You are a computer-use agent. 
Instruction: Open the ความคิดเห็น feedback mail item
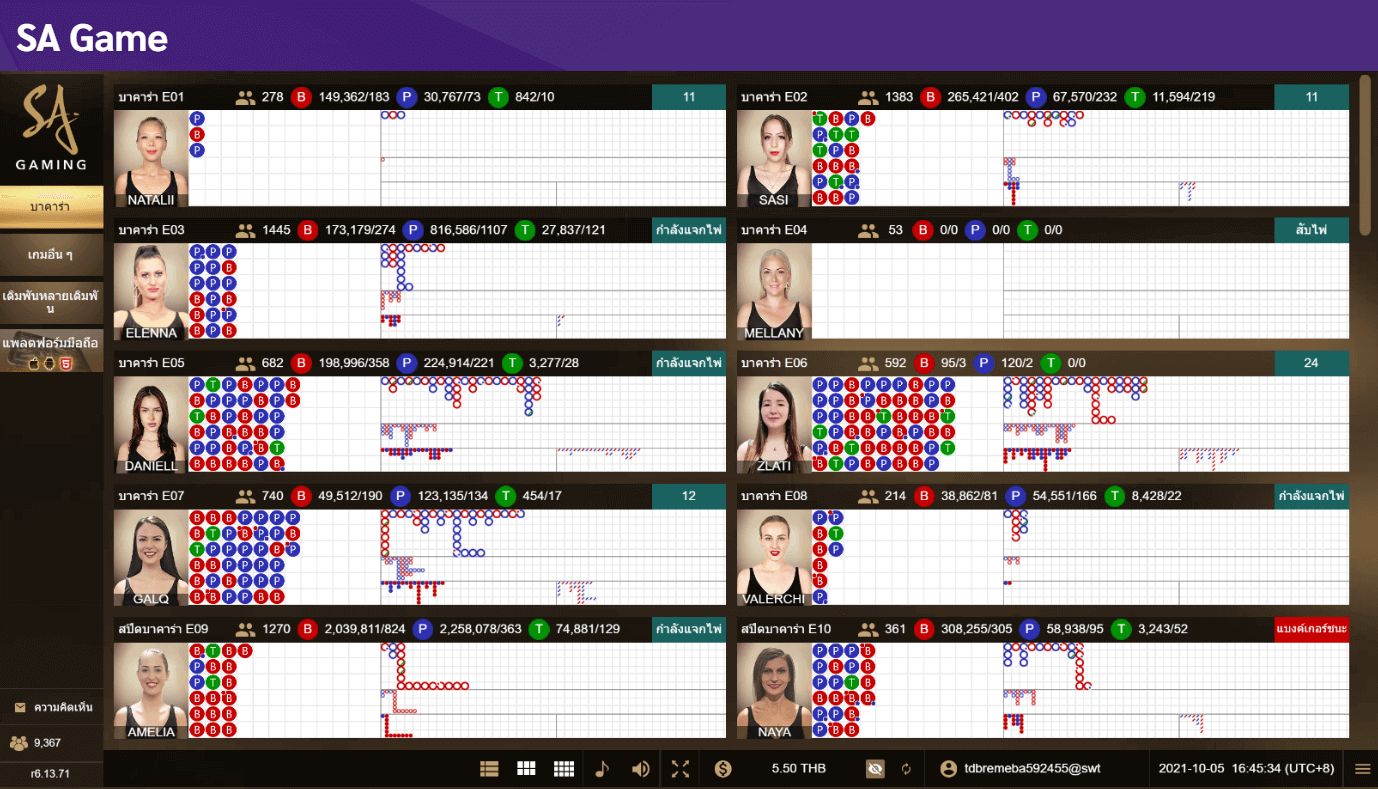coord(52,707)
